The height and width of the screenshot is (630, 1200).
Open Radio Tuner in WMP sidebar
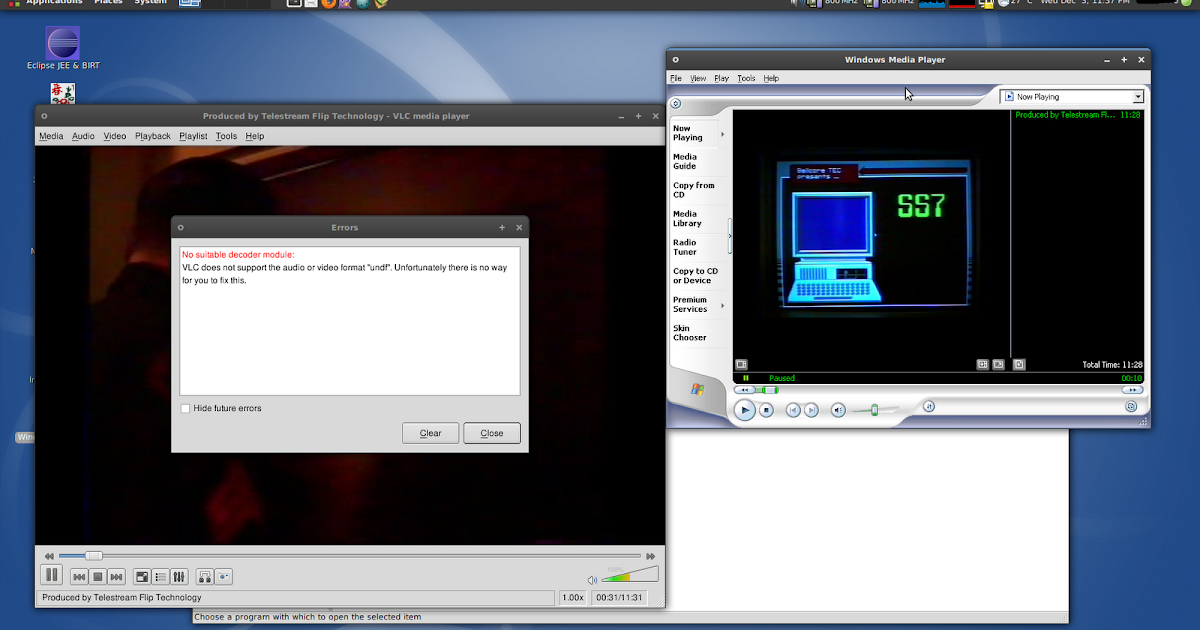pyautogui.click(x=692, y=247)
